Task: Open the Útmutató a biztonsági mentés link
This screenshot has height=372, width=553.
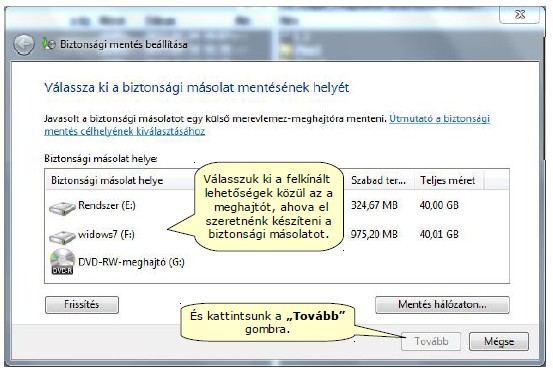Action: click(267, 125)
